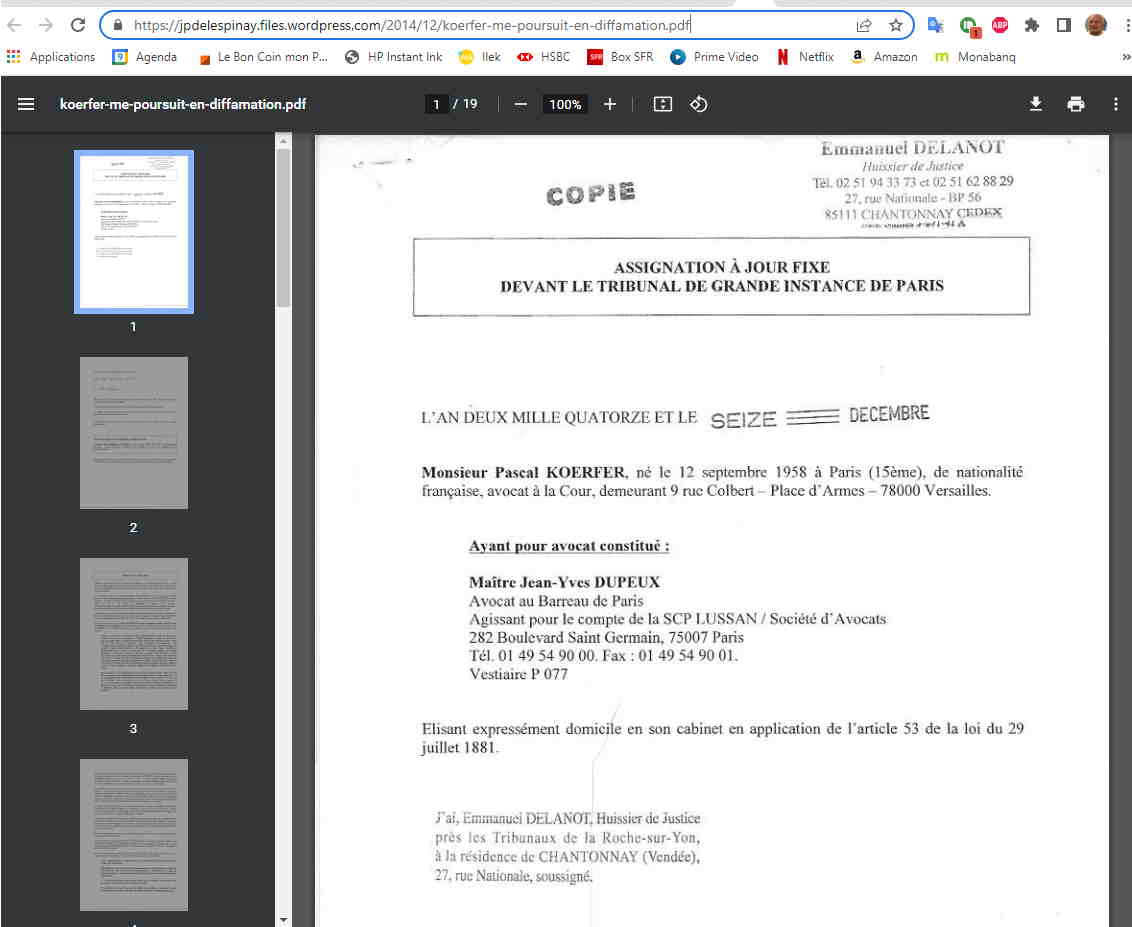Open the browser extensions puzzle icon
The width and height of the screenshot is (1132, 927).
click(1032, 25)
